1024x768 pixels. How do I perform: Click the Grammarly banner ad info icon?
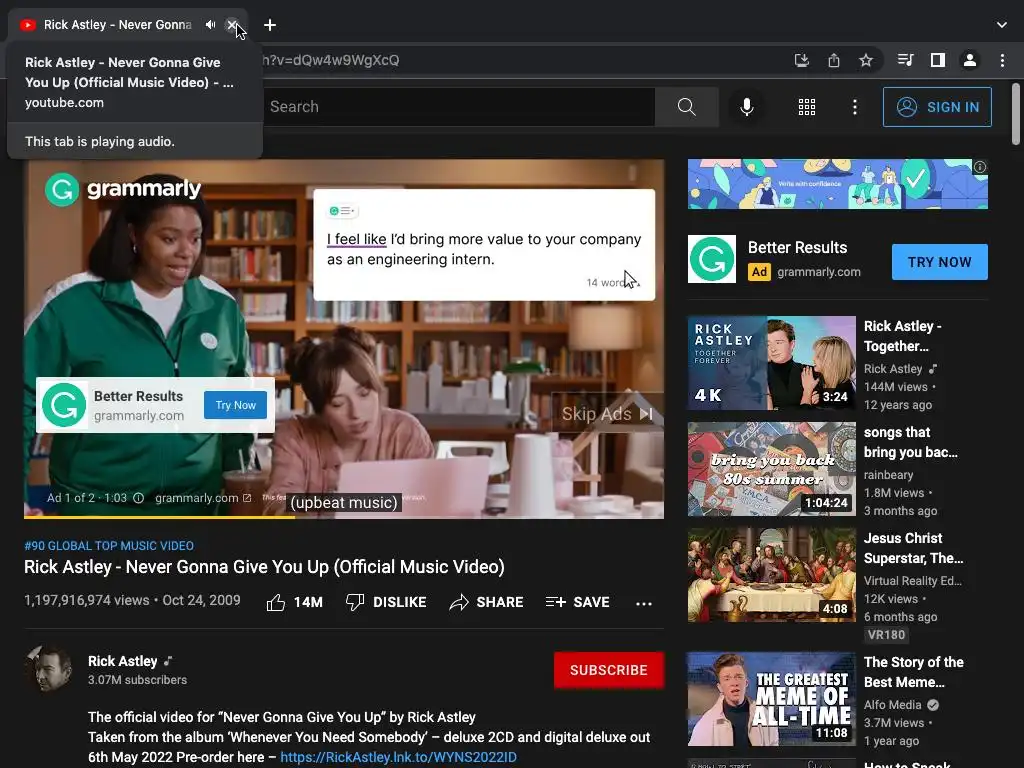[980, 167]
